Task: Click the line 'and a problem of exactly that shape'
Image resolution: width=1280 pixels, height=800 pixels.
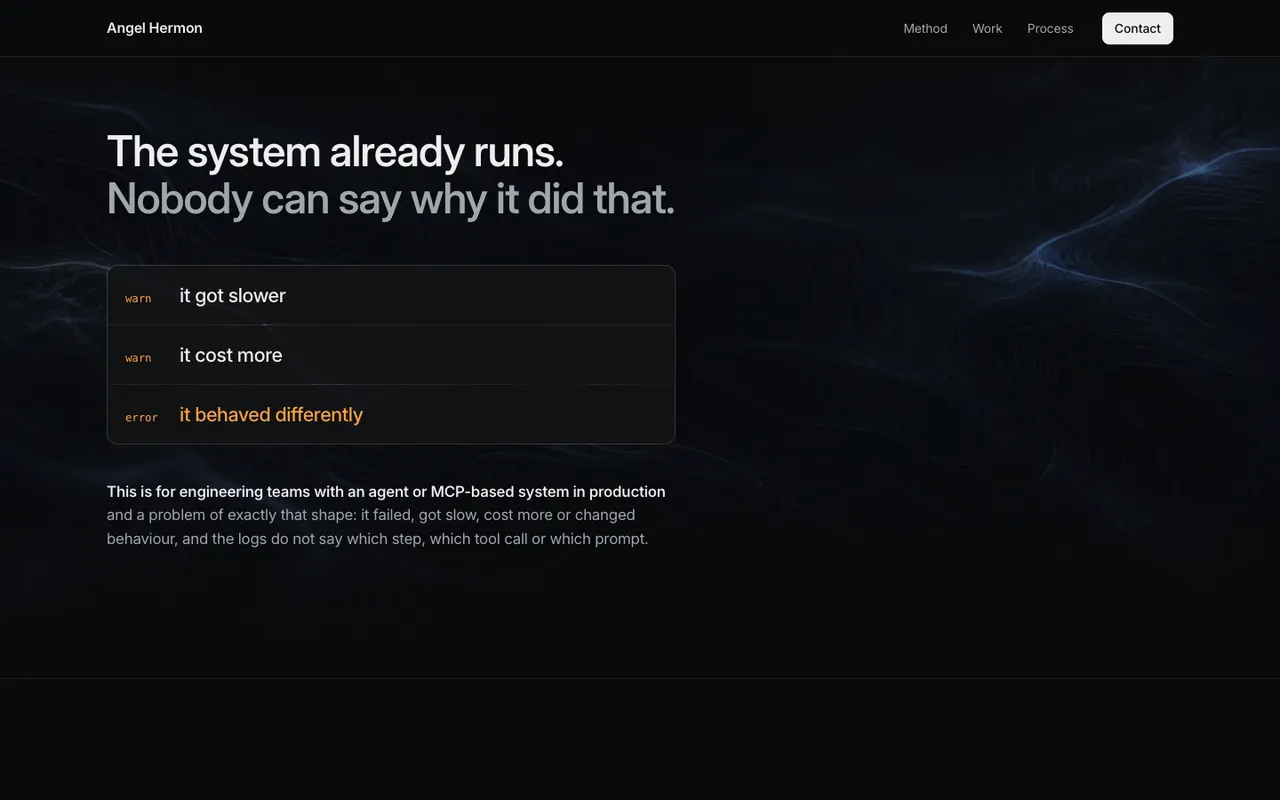Action: click(x=371, y=514)
